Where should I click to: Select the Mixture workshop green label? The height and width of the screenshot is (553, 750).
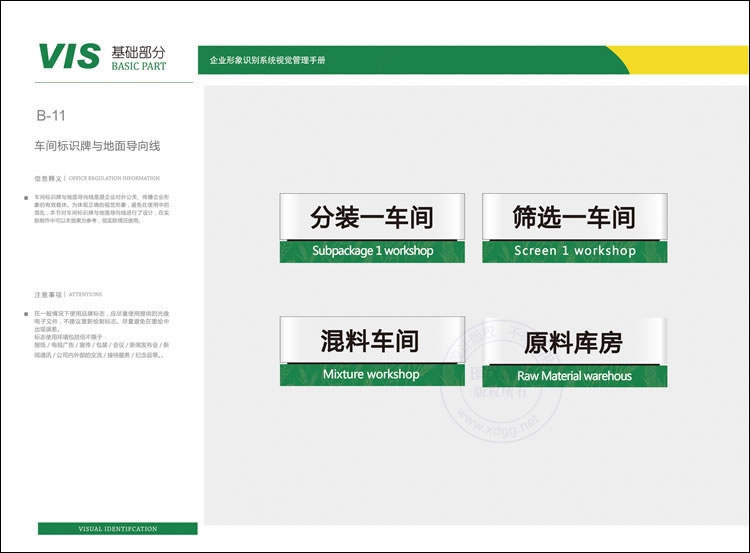coord(371,374)
